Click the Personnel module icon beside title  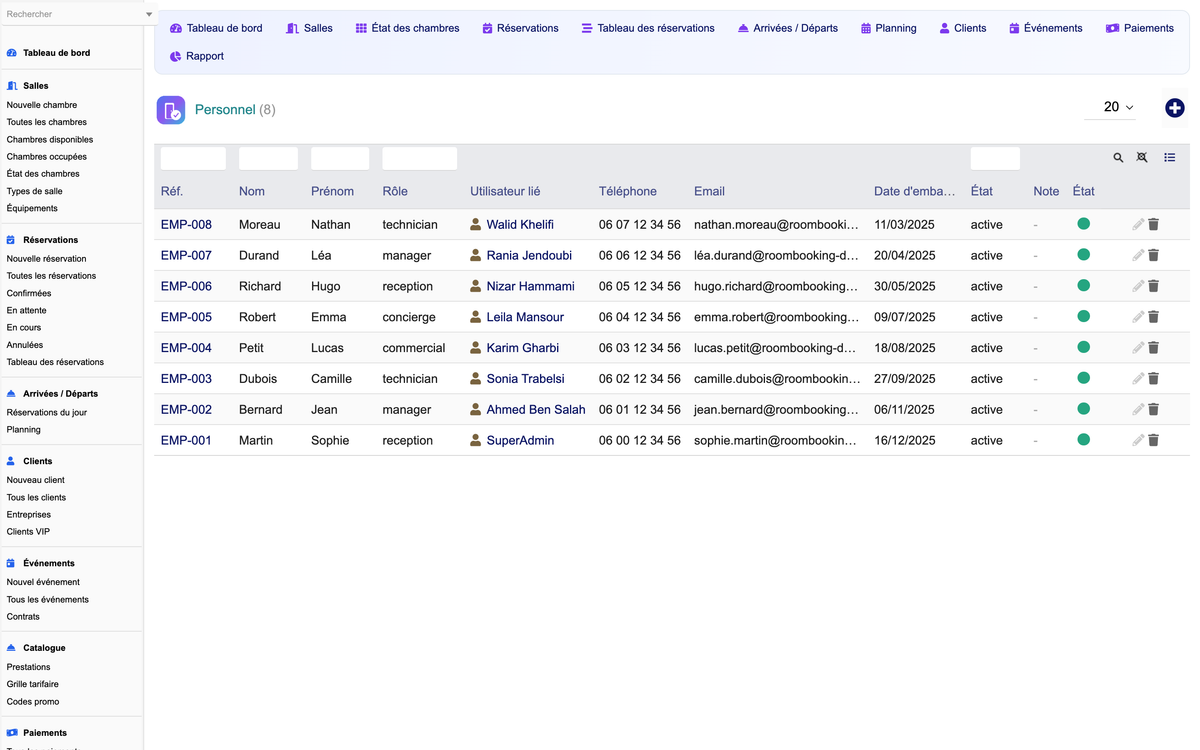pyautogui.click(x=171, y=110)
